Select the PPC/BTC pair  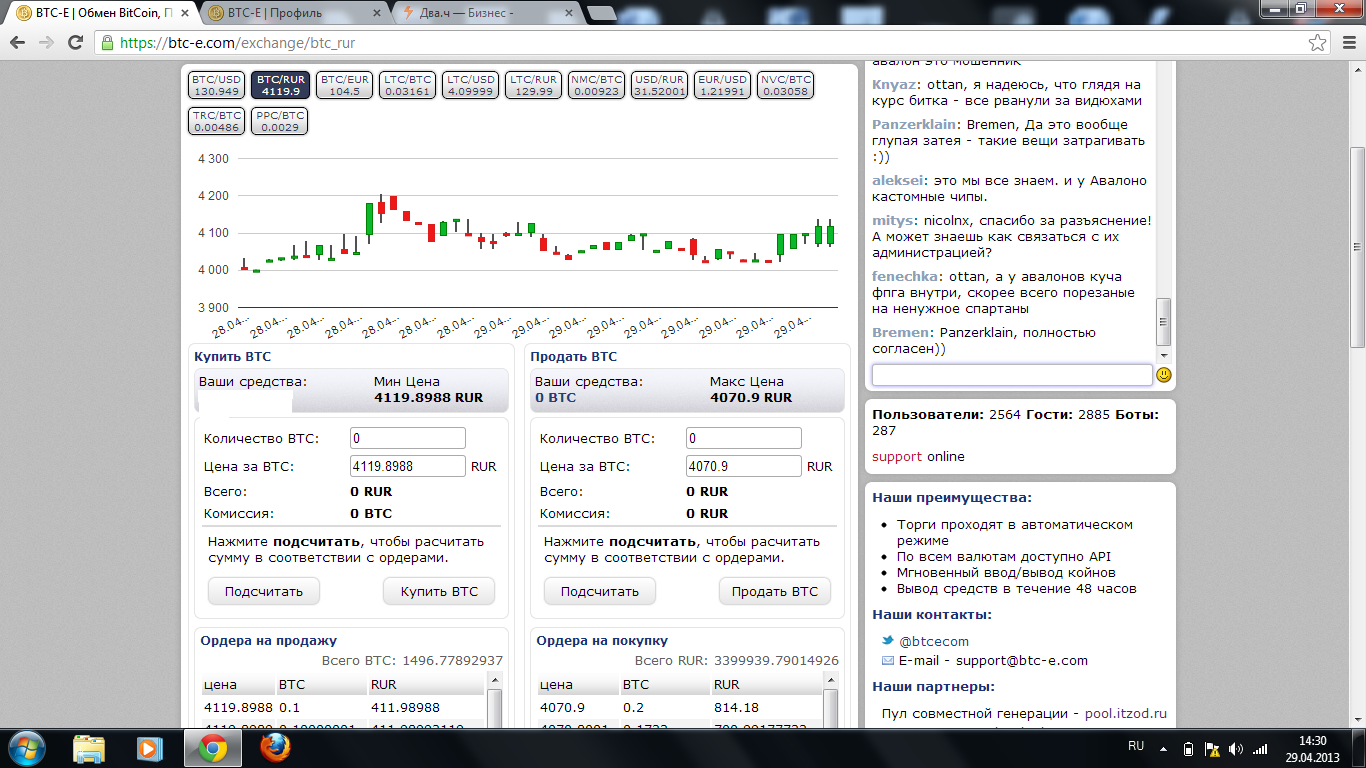click(280, 121)
